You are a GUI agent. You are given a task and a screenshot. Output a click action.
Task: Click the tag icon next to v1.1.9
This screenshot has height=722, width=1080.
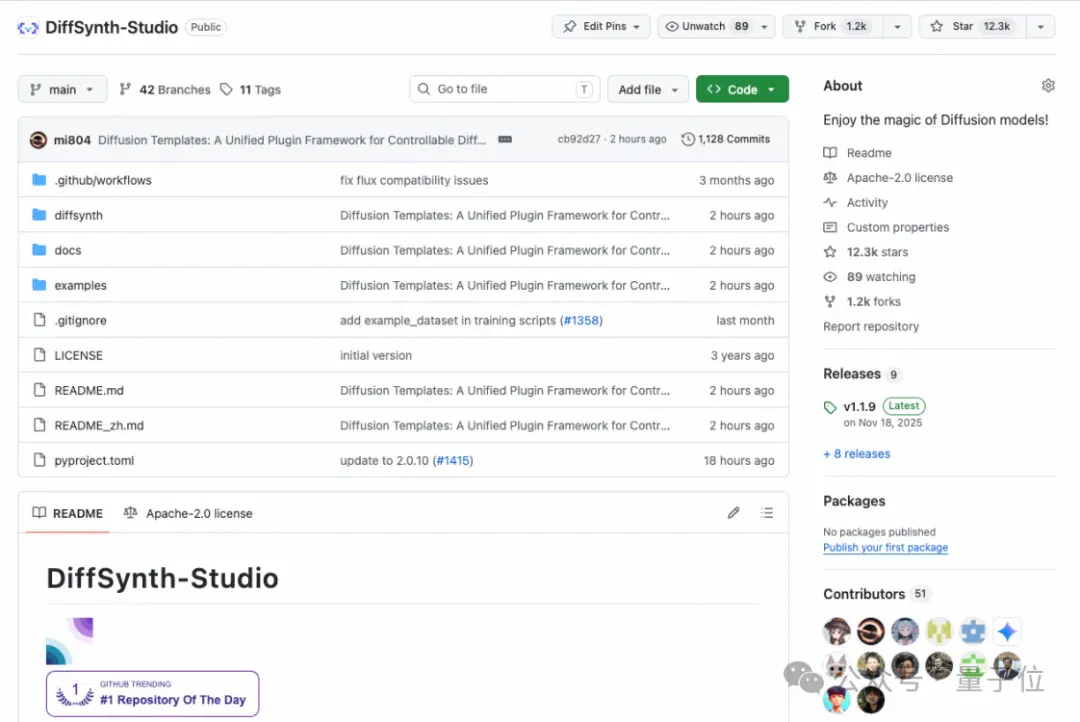(x=830, y=407)
